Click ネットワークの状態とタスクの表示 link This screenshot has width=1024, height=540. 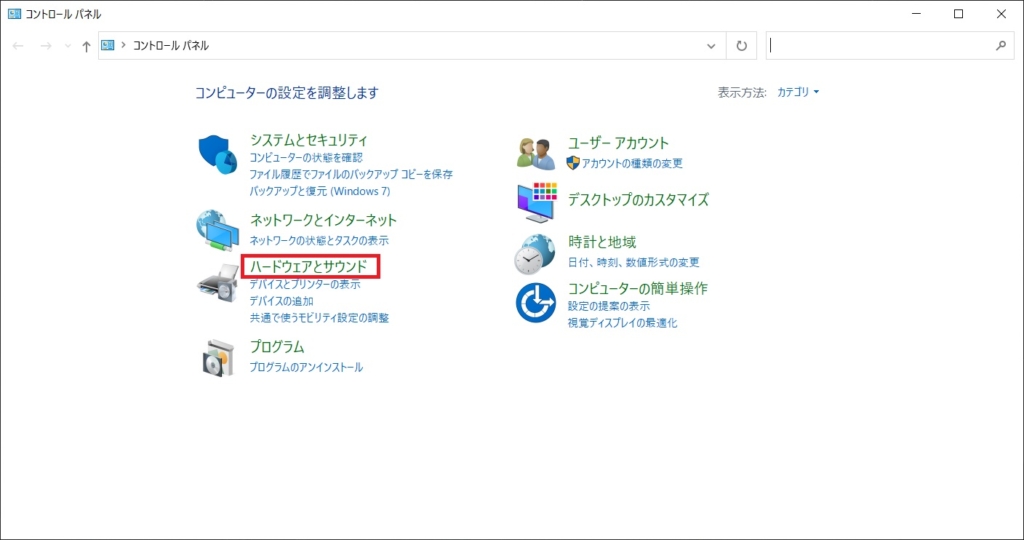(319, 240)
